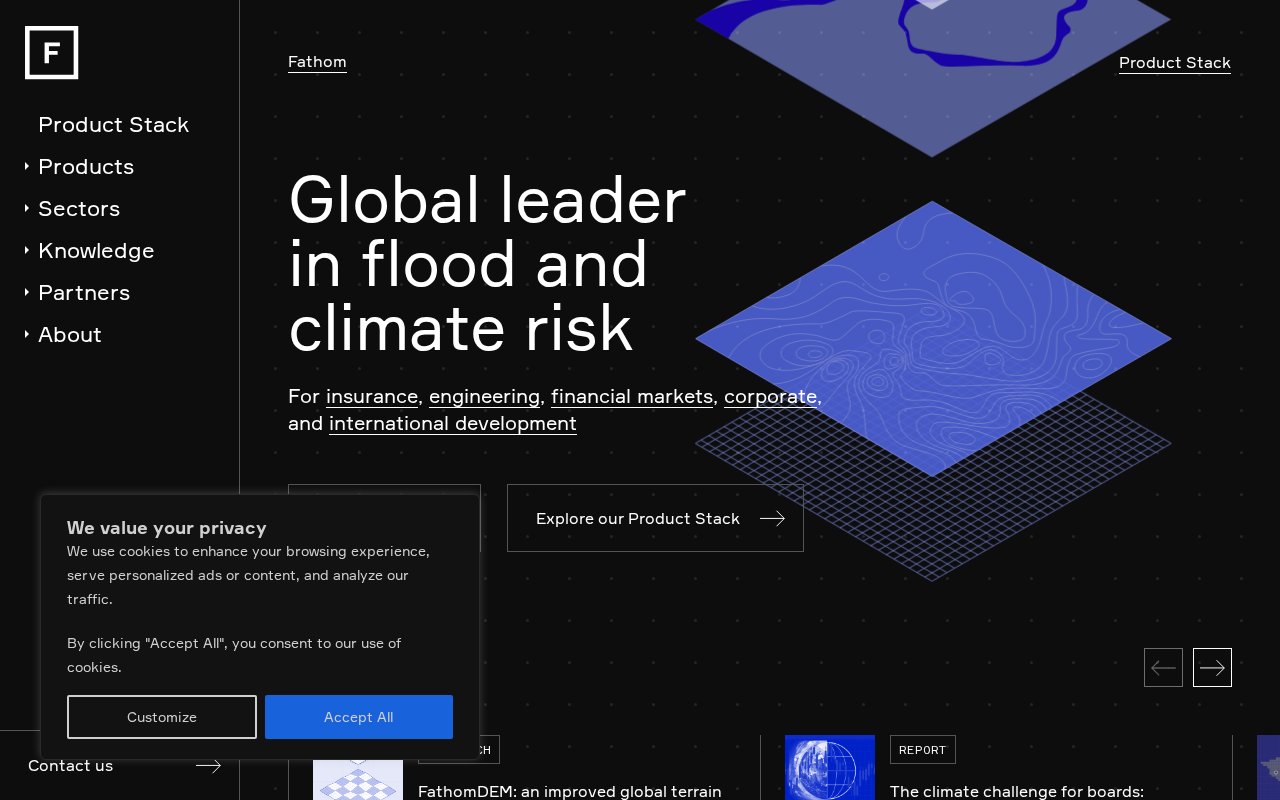This screenshot has height=800, width=1280.
Task: Click Customize cookie settings button
Action: [x=162, y=717]
